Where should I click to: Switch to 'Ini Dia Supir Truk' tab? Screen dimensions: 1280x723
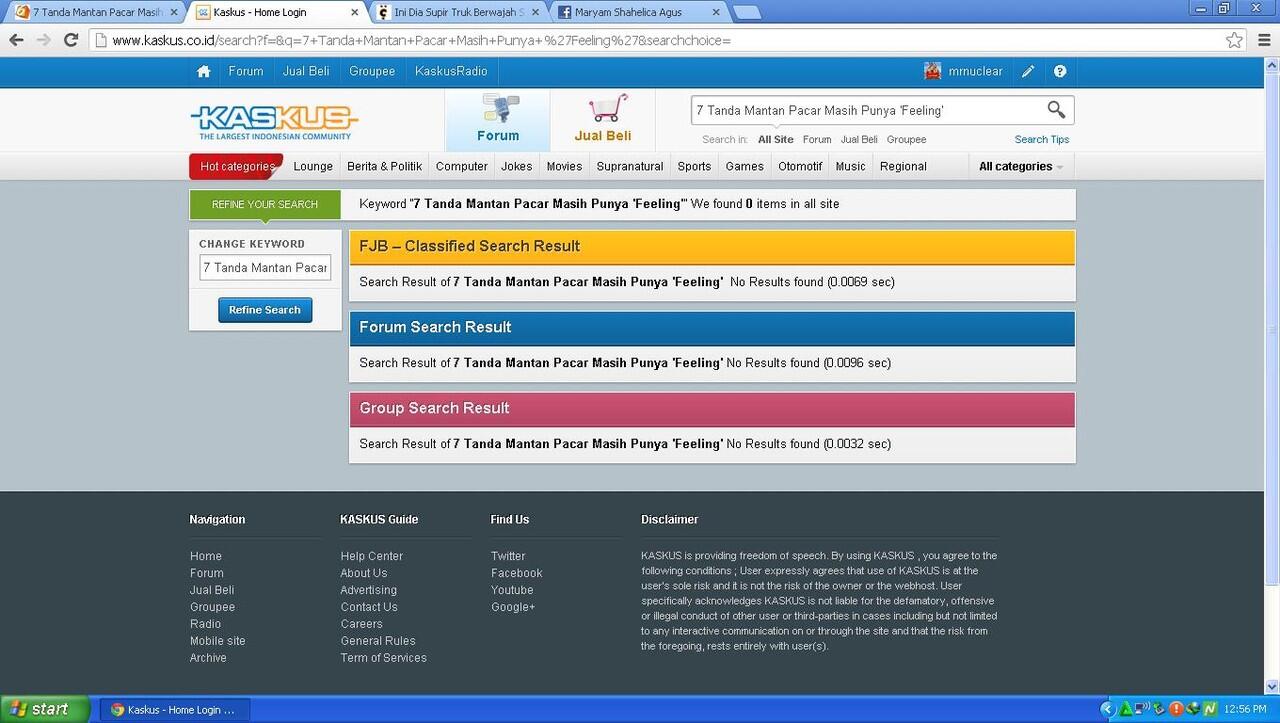coord(458,13)
